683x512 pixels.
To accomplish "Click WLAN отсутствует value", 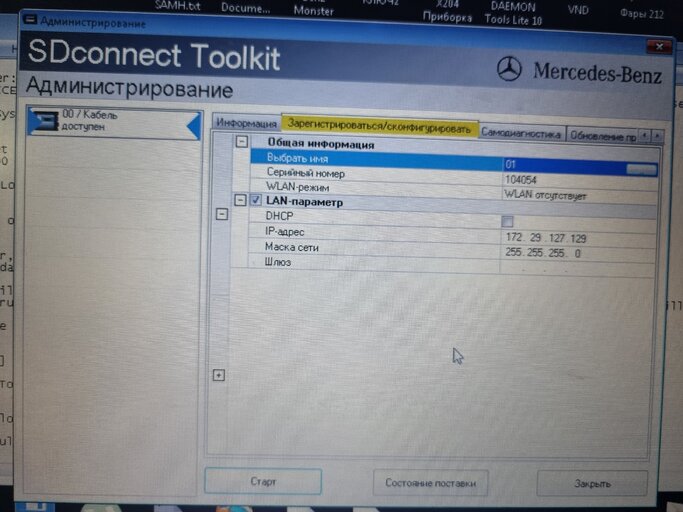I will [x=544, y=195].
